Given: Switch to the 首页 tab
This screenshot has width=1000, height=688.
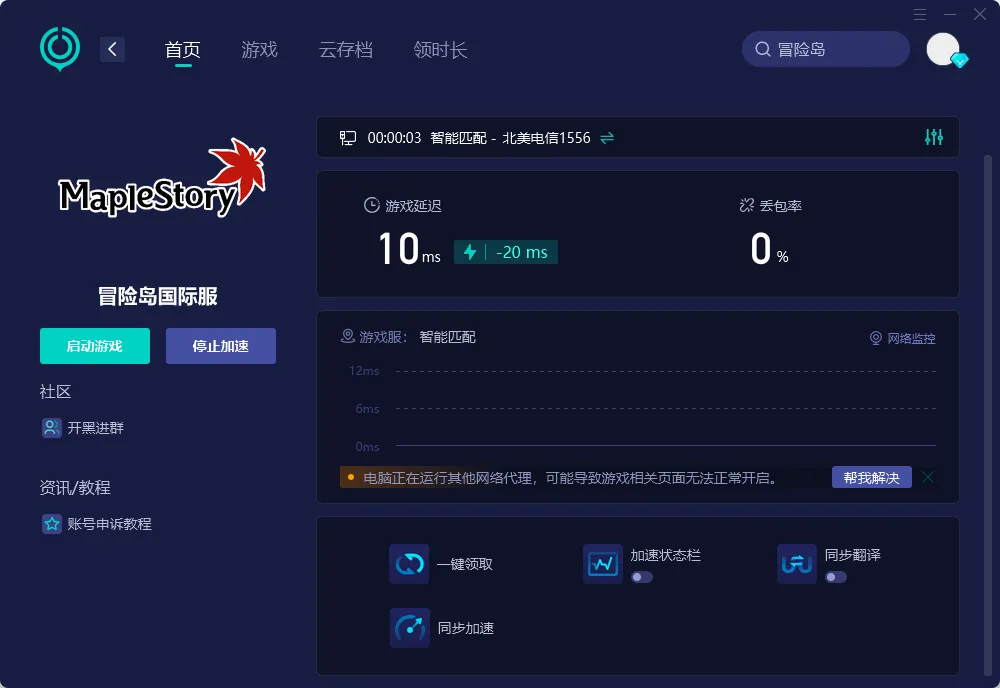Looking at the screenshot, I should [x=183, y=50].
